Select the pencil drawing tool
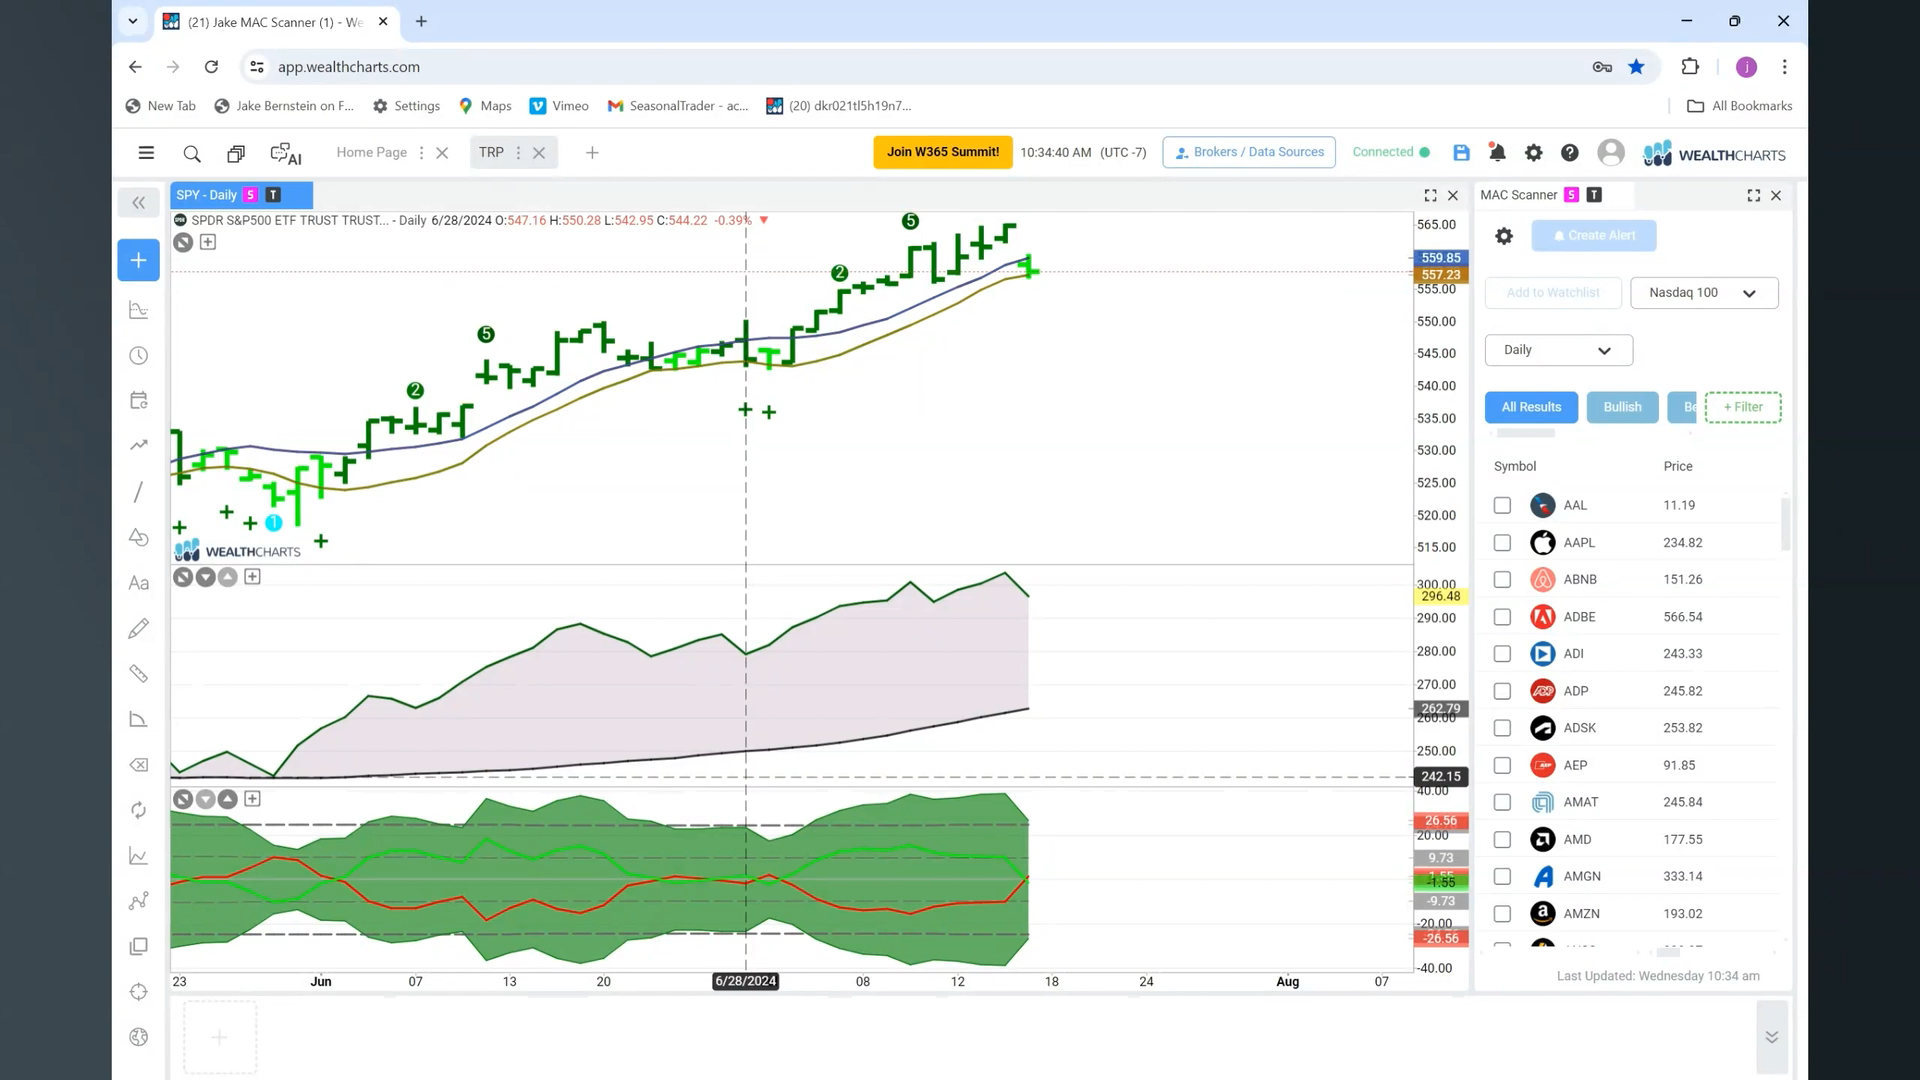 click(139, 628)
